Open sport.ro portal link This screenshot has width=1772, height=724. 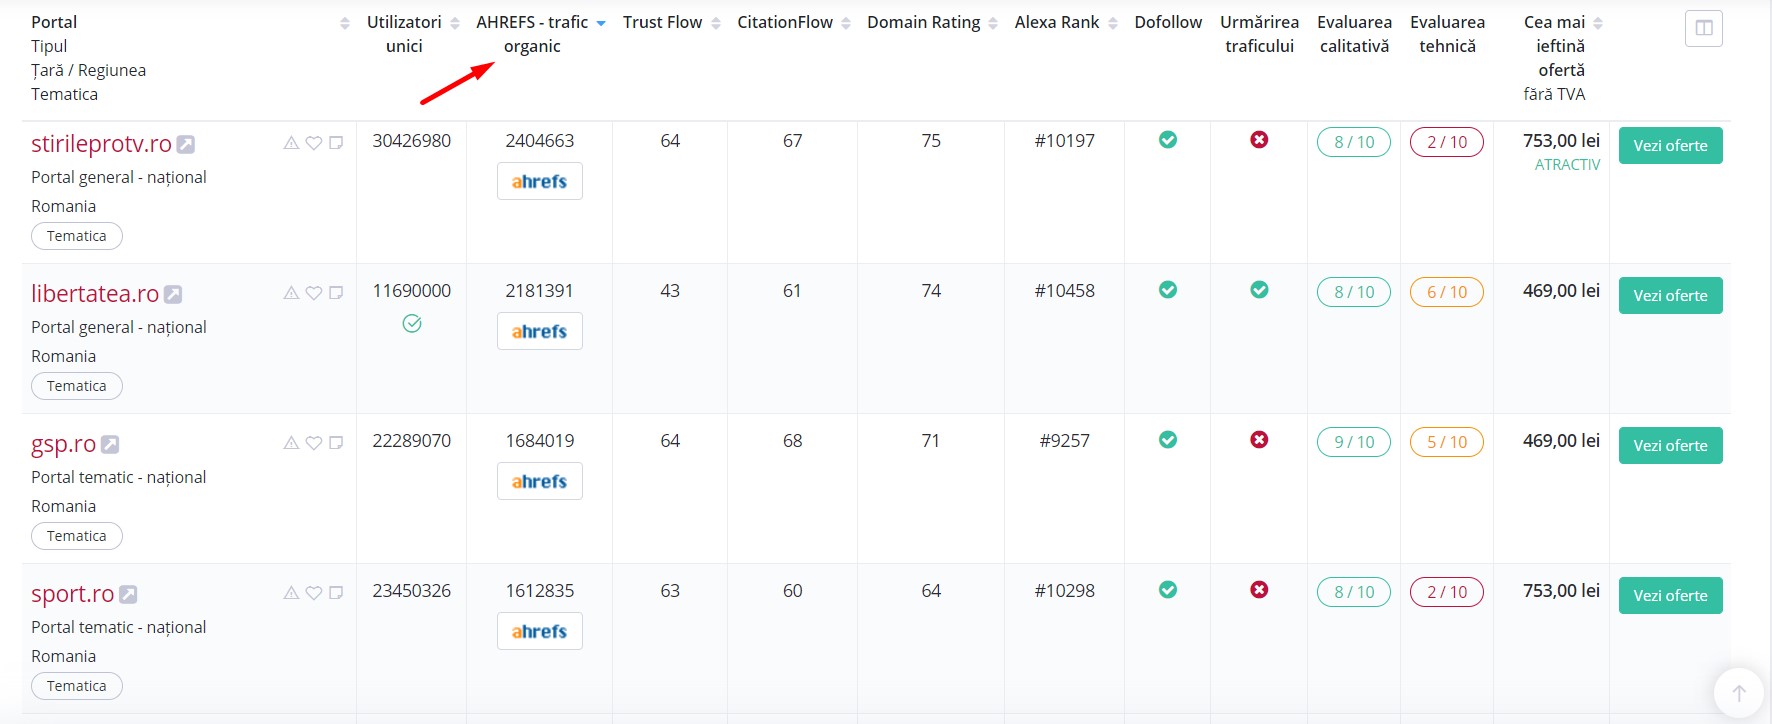coord(72,594)
